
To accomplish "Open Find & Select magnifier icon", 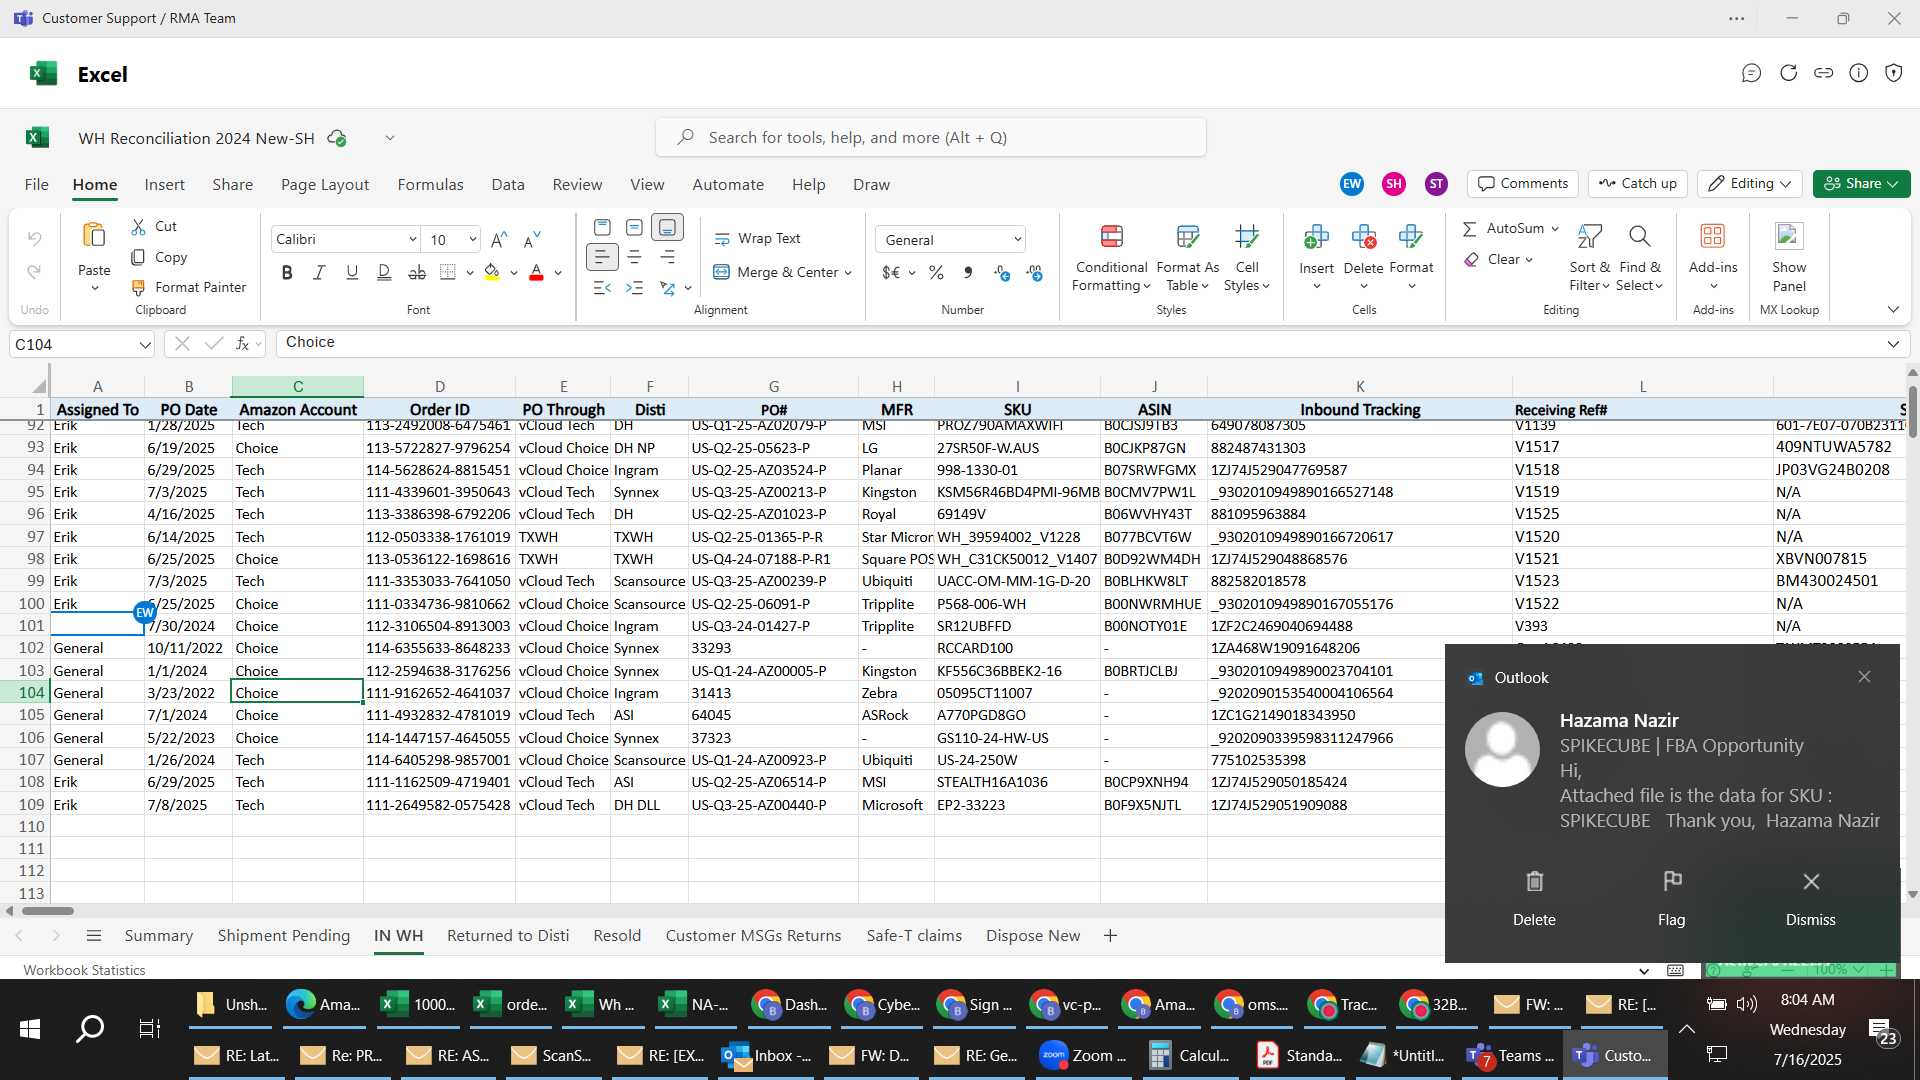I will coord(1639,236).
